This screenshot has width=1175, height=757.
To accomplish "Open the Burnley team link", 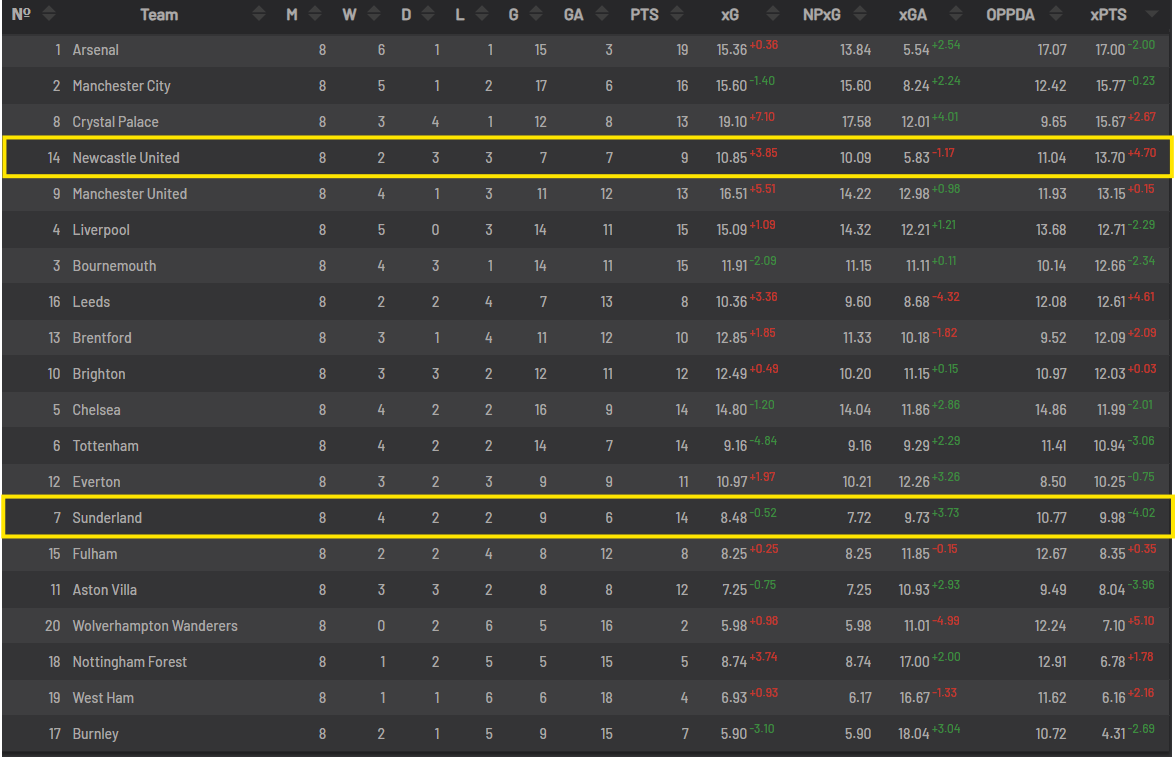I will pyautogui.click(x=95, y=734).
